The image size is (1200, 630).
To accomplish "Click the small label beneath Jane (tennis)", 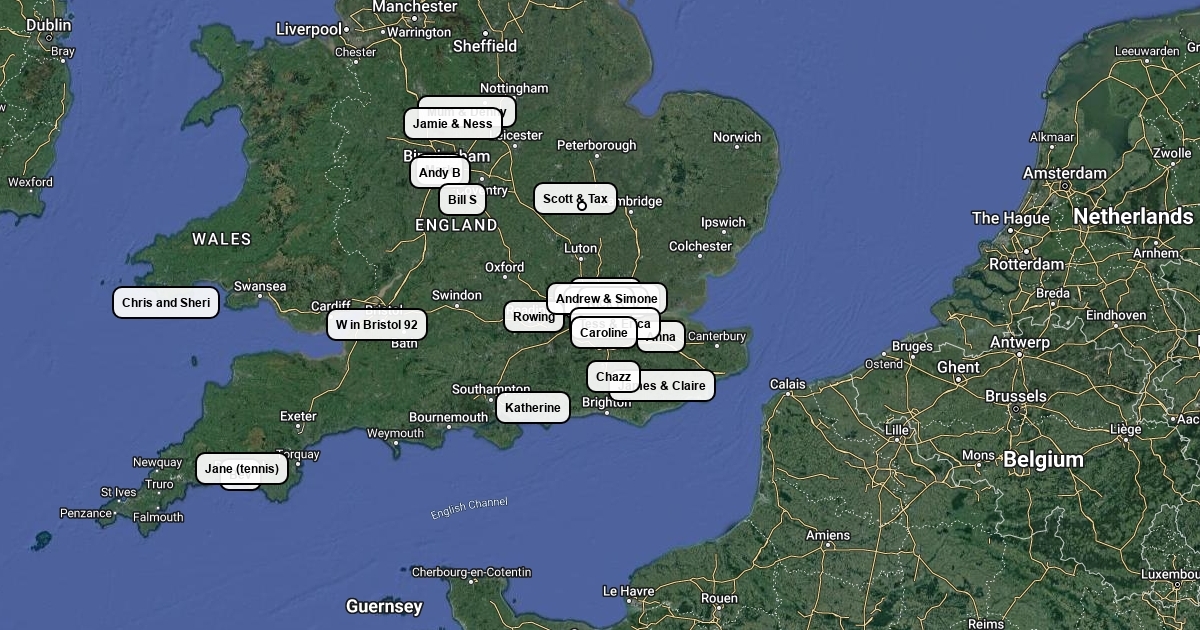I will (240, 486).
